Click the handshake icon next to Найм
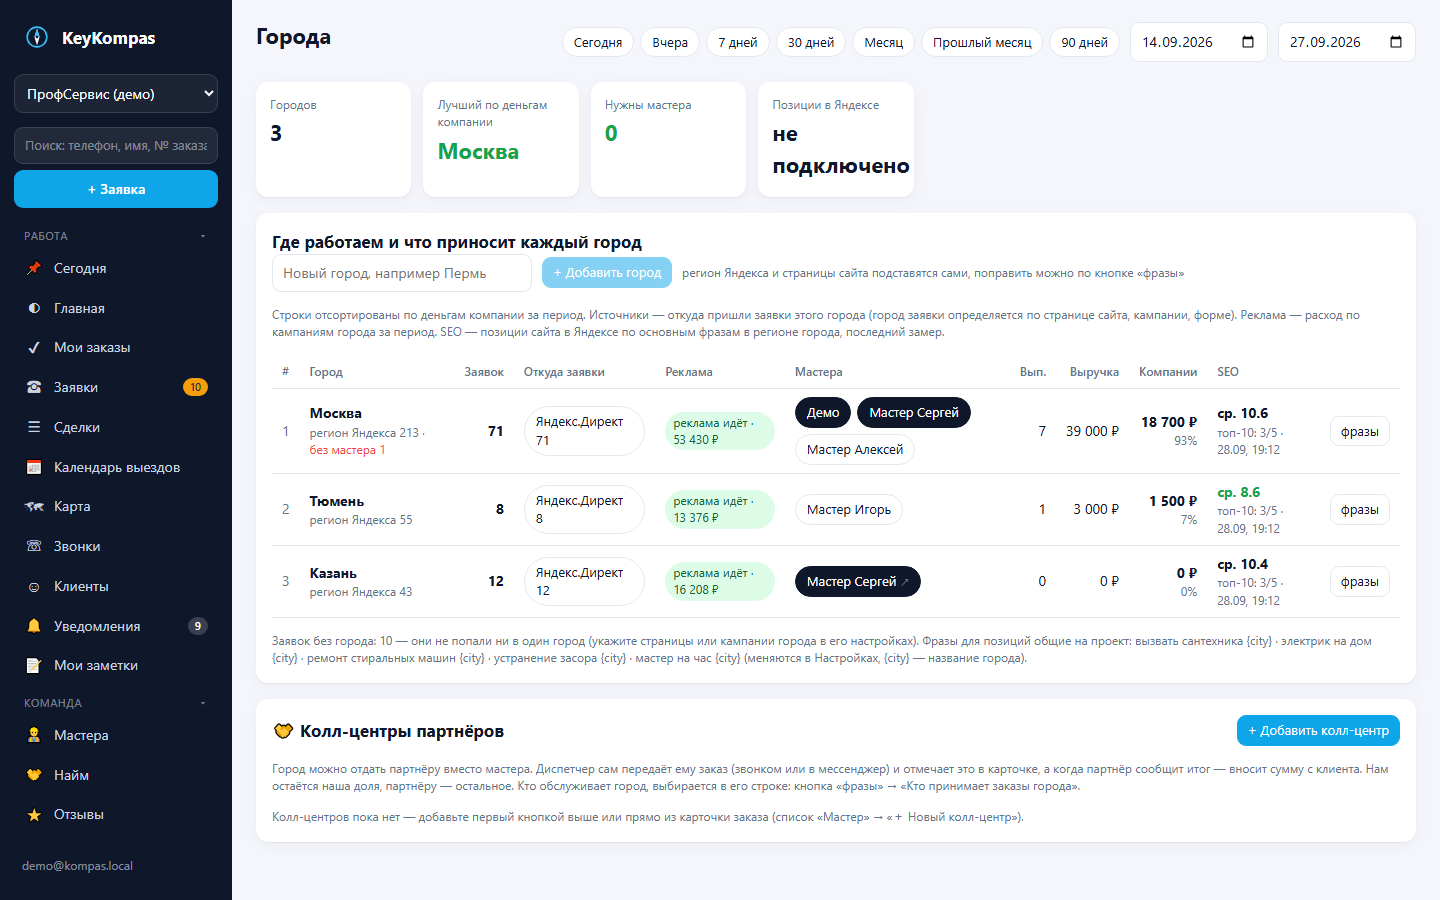This screenshot has height=900, width=1440. coord(34,775)
